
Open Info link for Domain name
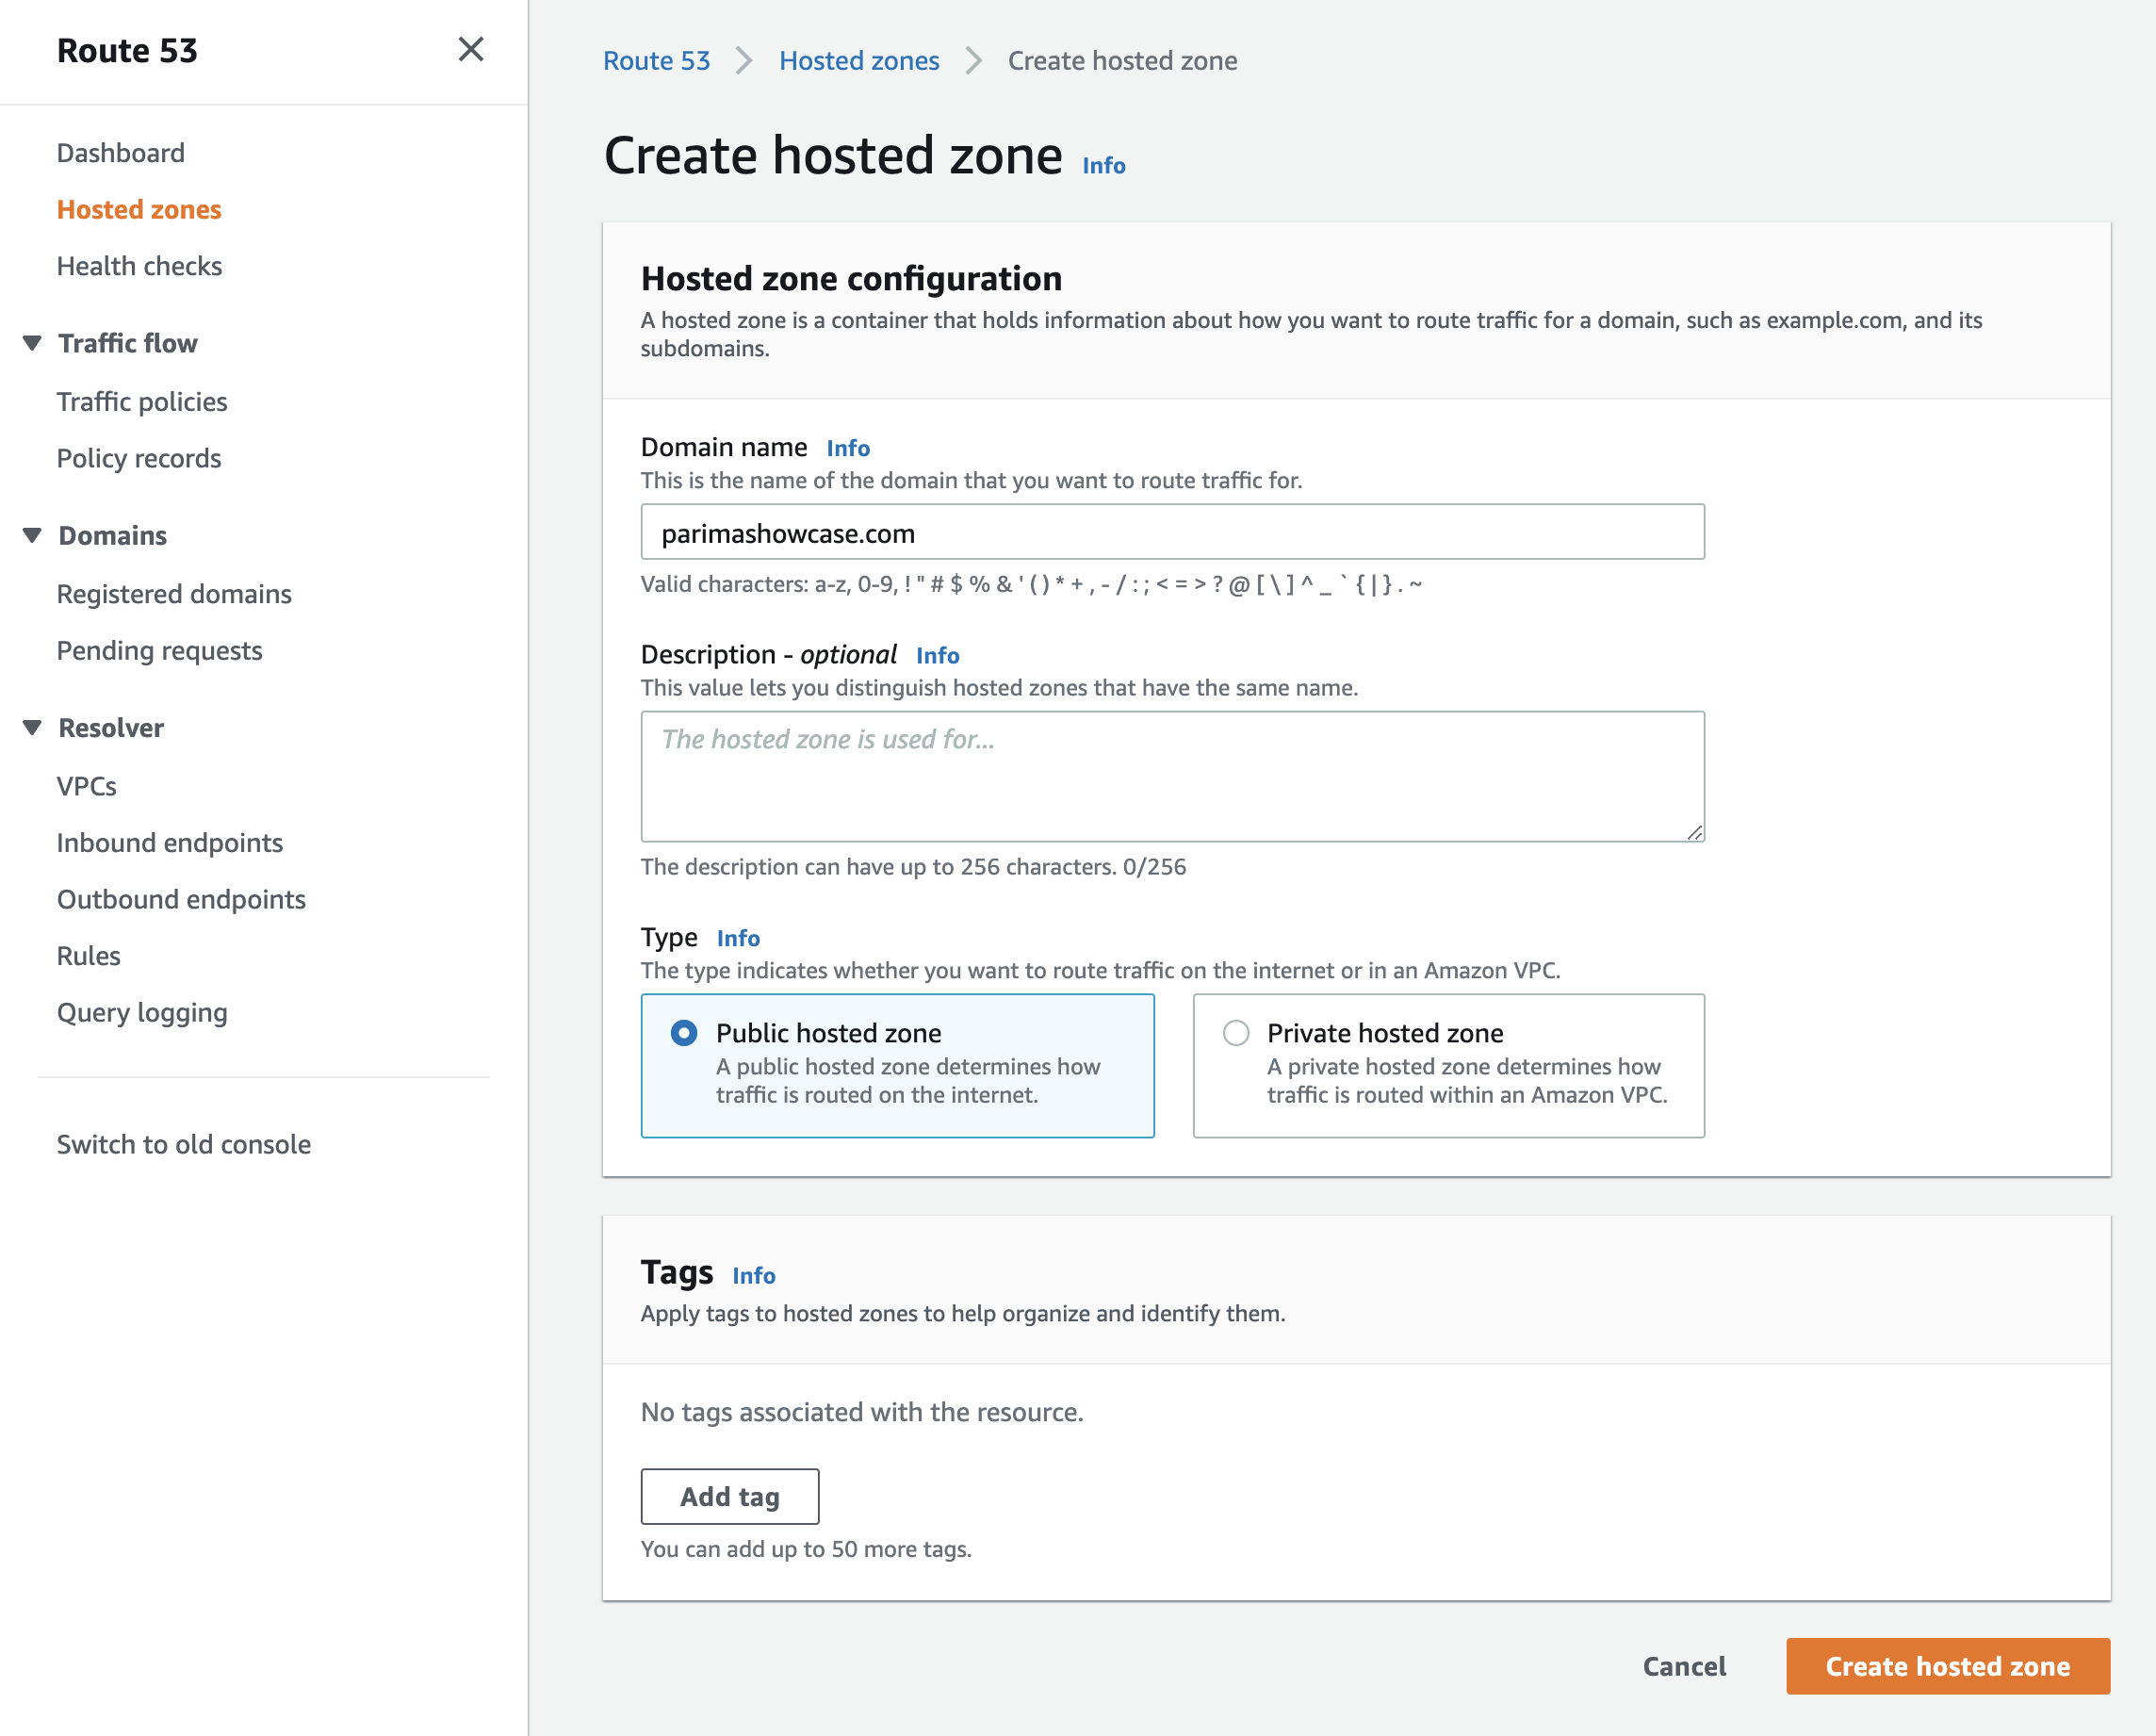(848, 448)
